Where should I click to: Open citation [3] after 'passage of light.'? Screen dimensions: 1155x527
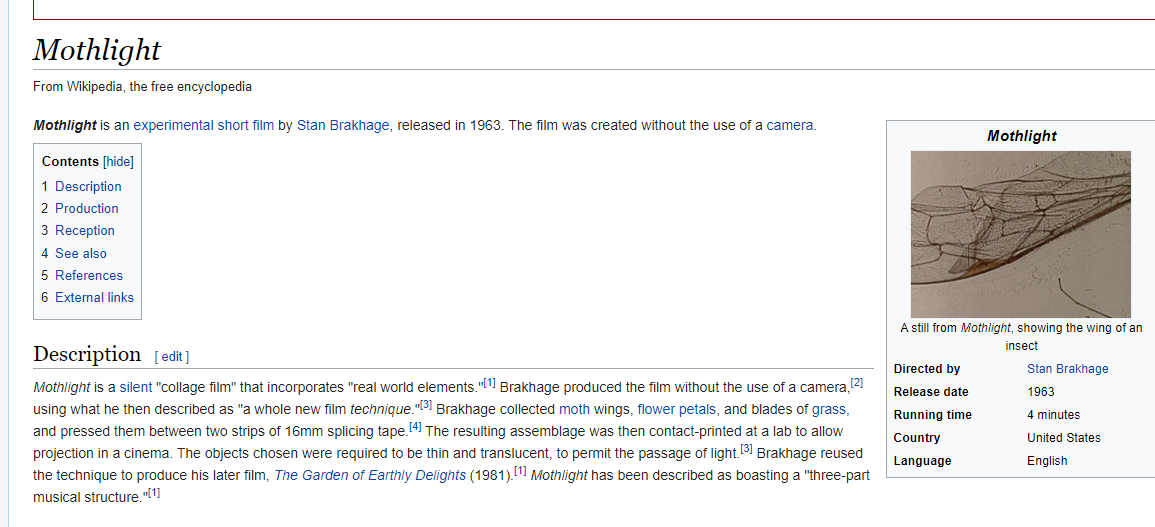click(x=746, y=449)
